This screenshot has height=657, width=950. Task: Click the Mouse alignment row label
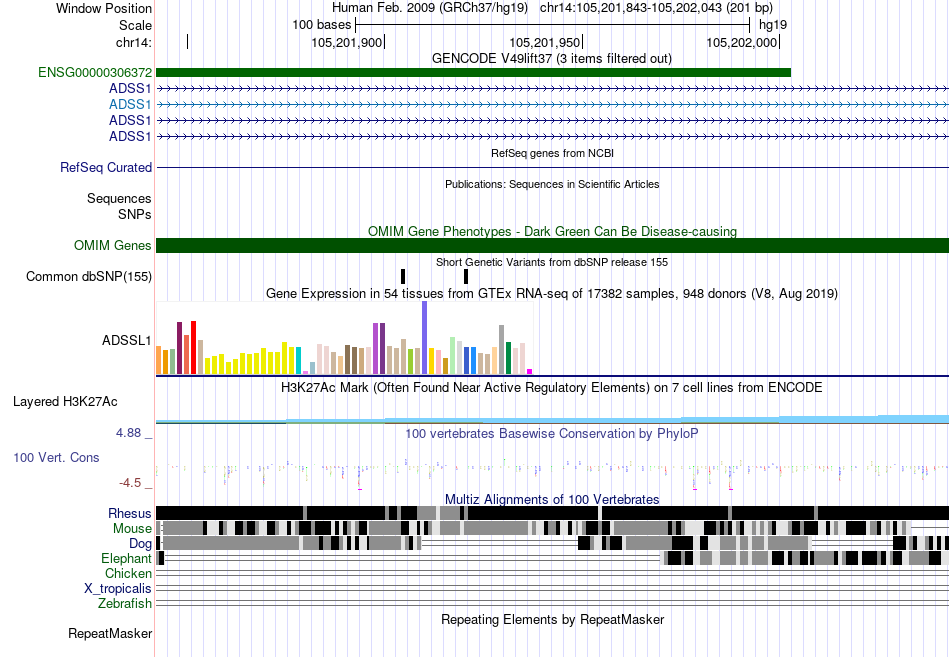132,529
